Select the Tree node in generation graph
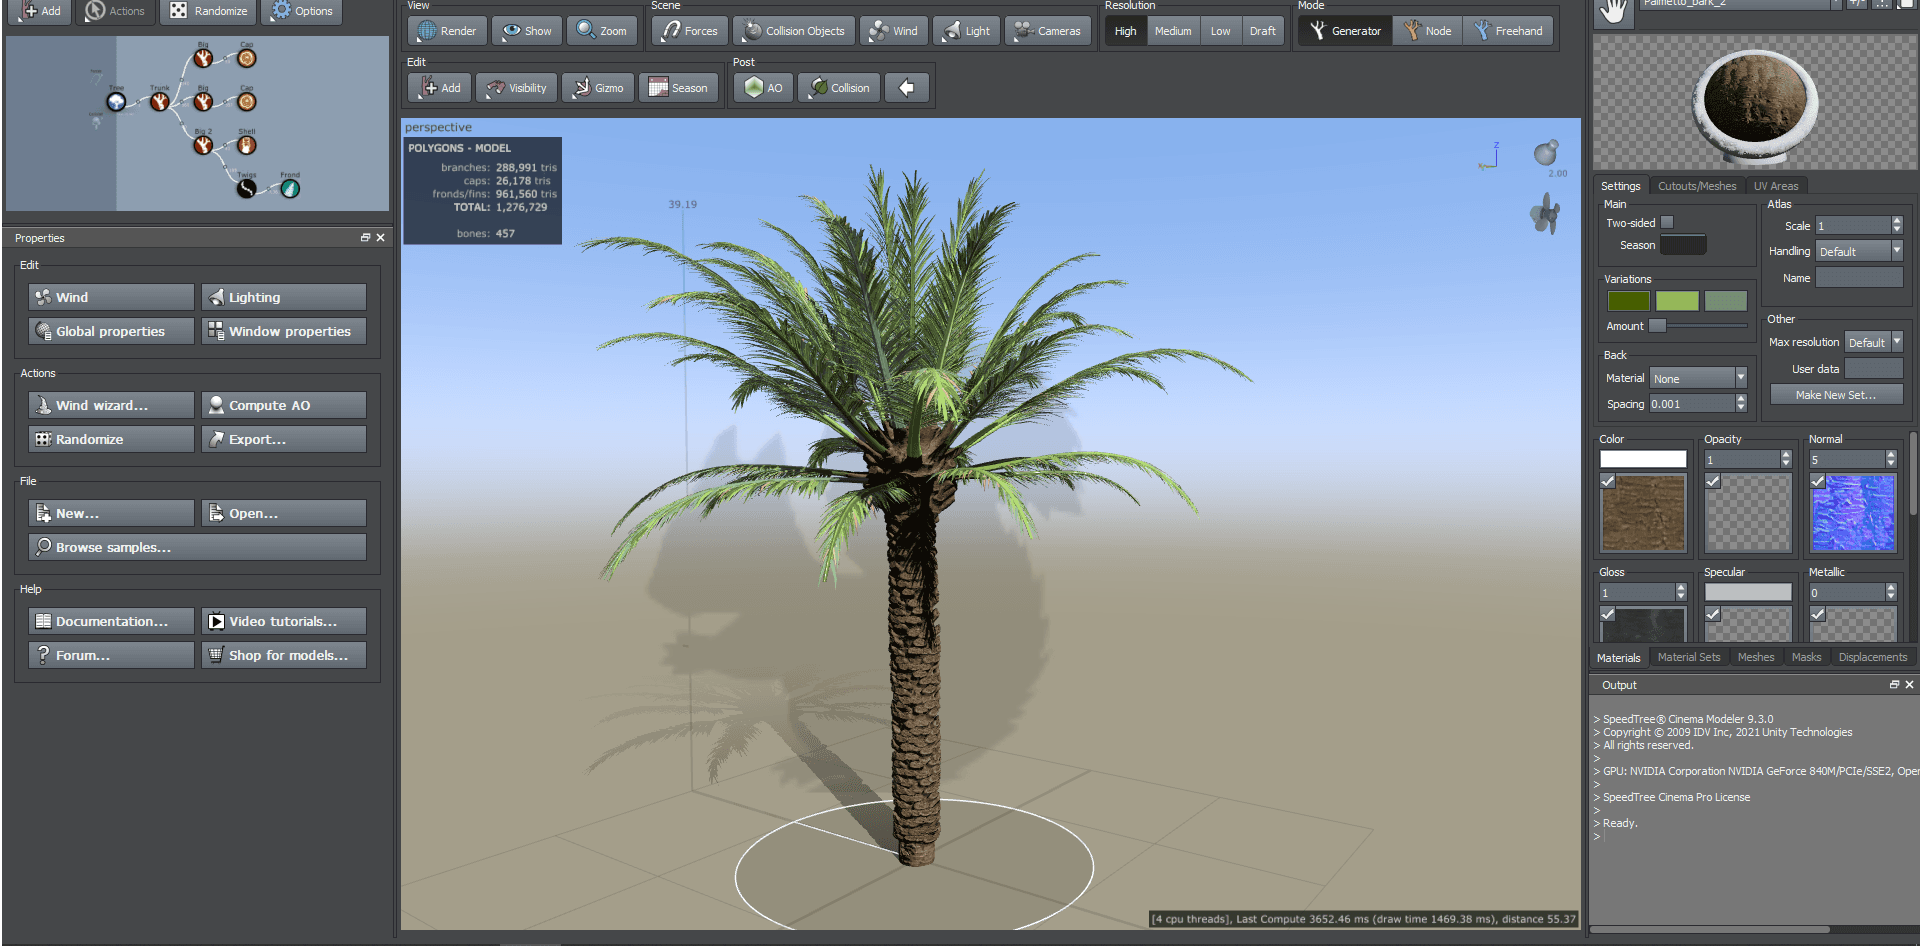1920x946 pixels. point(117,101)
